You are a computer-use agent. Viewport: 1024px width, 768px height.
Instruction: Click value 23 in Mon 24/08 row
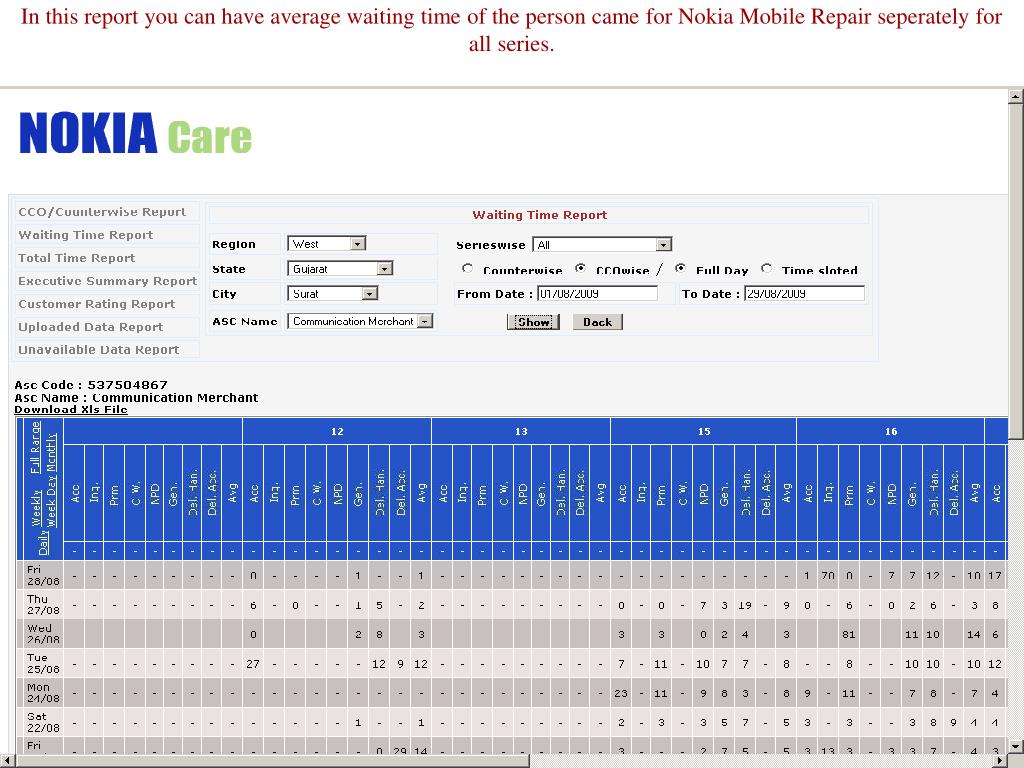tap(620, 693)
